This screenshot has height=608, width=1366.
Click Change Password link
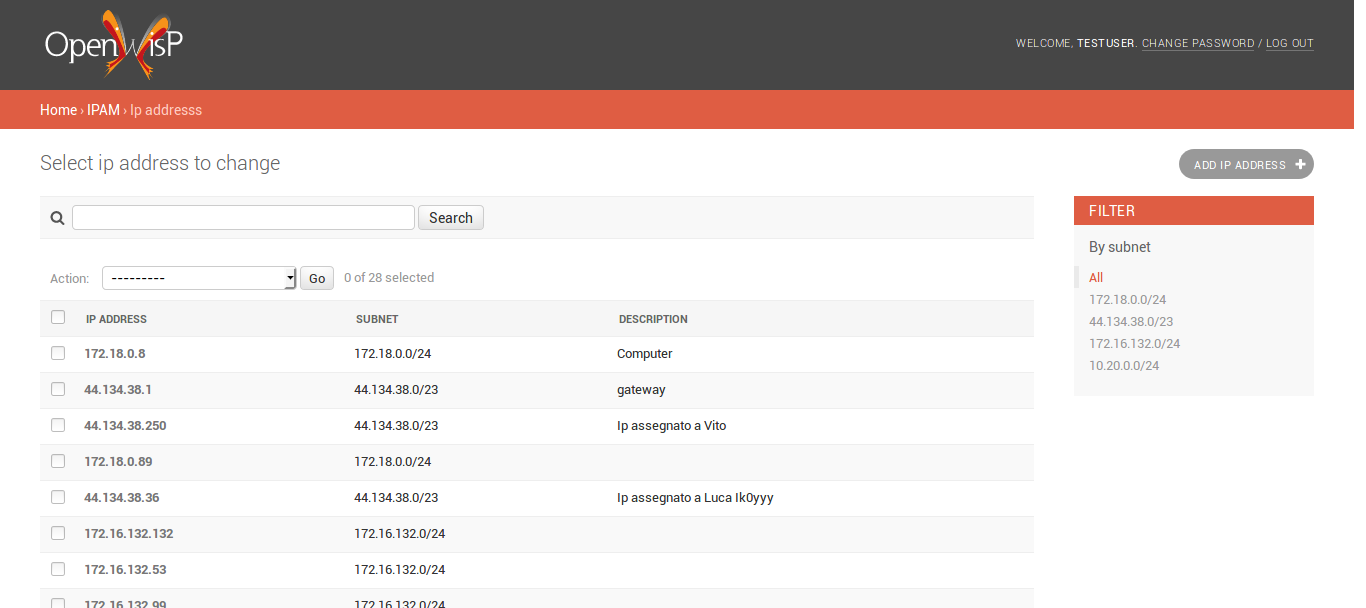point(1198,43)
